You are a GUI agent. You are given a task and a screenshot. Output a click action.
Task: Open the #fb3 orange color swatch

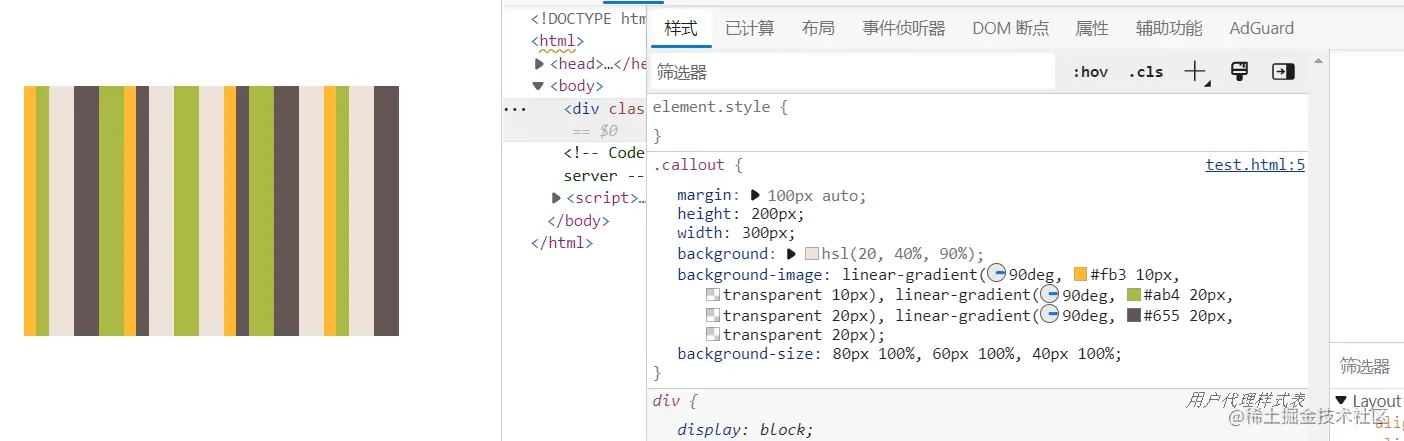click(1080, 274)
